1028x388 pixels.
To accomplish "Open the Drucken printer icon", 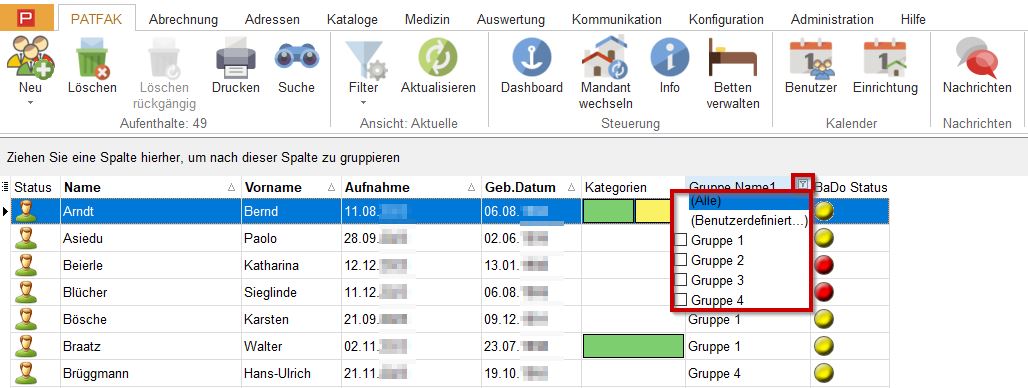I will 235,58.
